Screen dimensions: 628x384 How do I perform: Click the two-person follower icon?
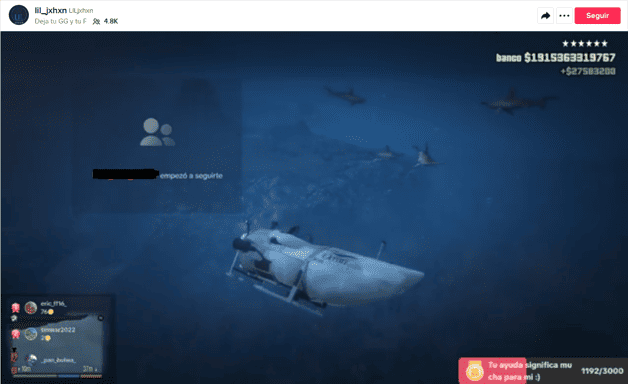[157, 132]
